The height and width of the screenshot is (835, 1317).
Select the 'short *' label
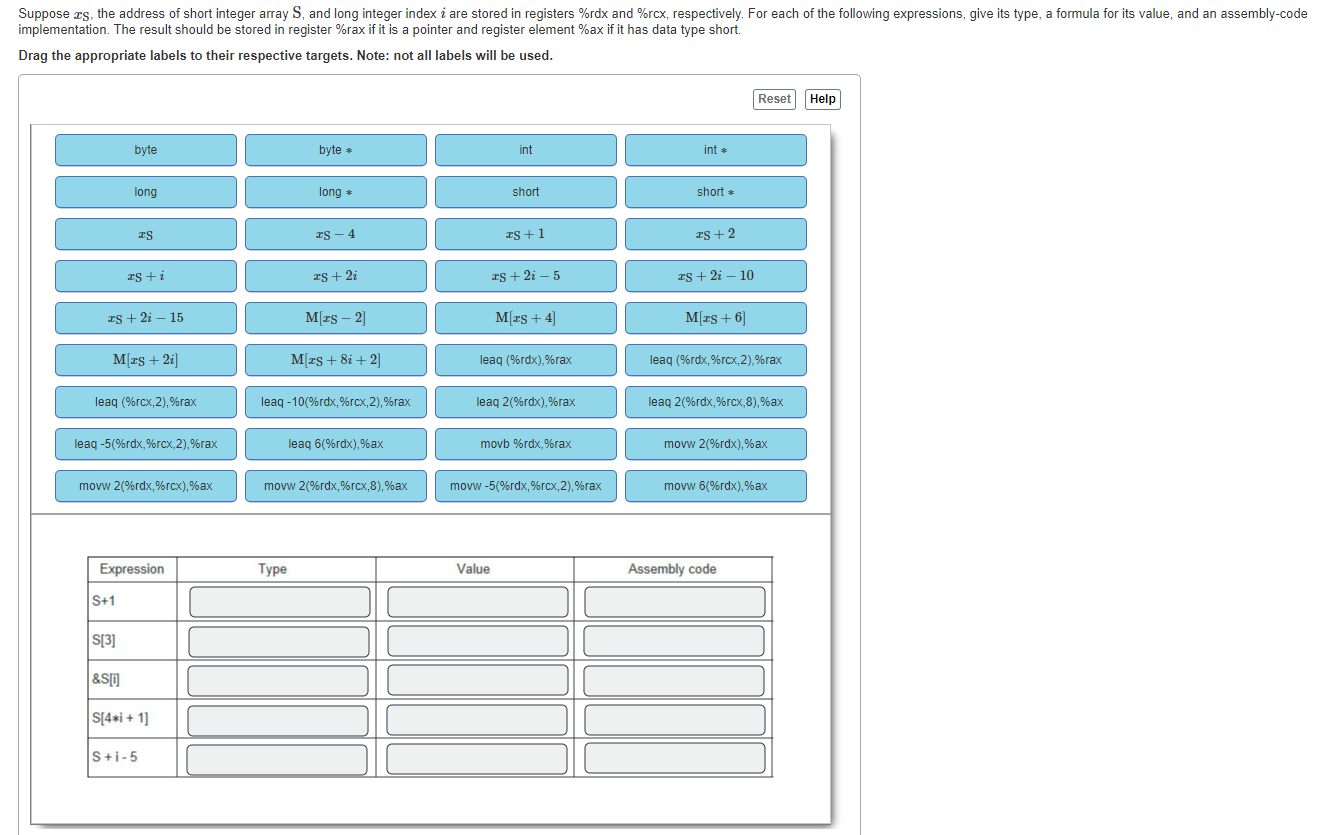(716, 192)
